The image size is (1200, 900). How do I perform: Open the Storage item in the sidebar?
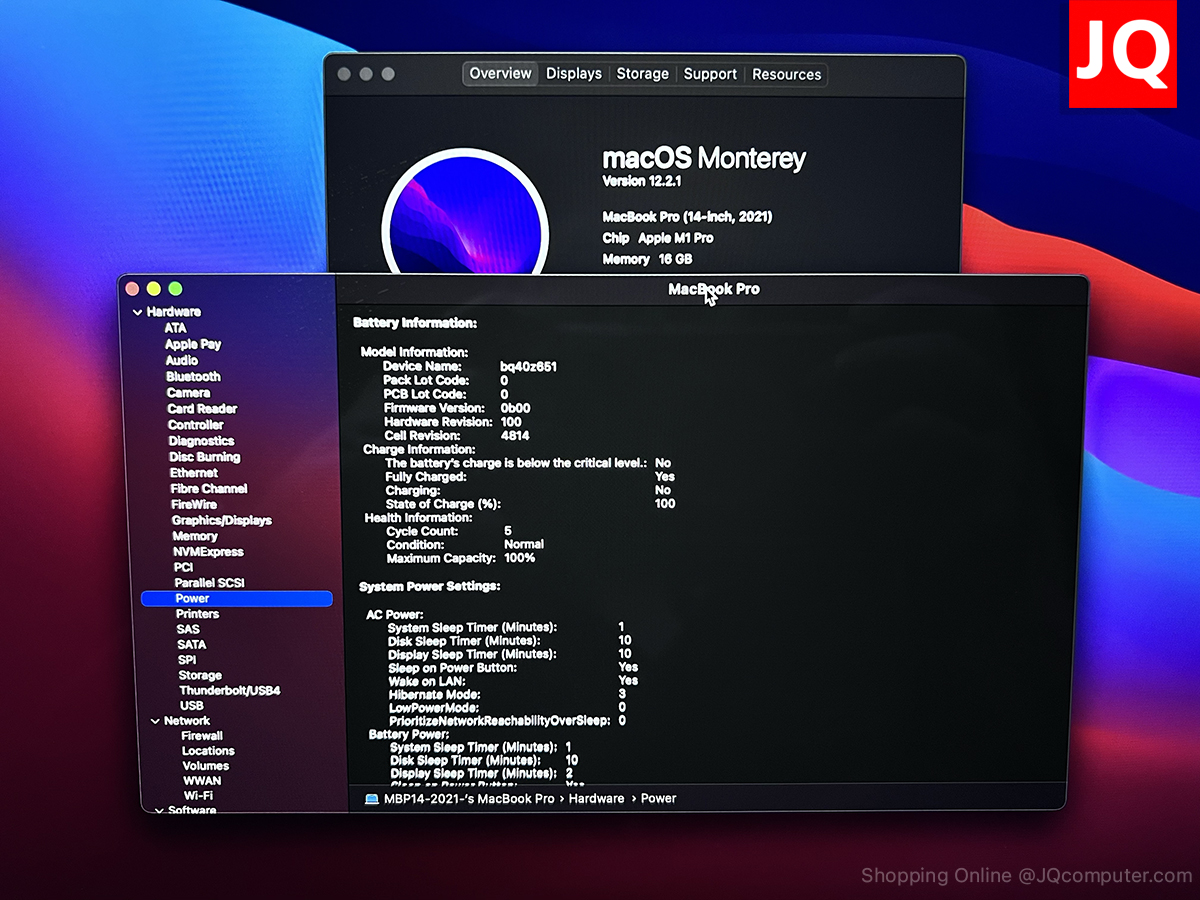[200, 676]
